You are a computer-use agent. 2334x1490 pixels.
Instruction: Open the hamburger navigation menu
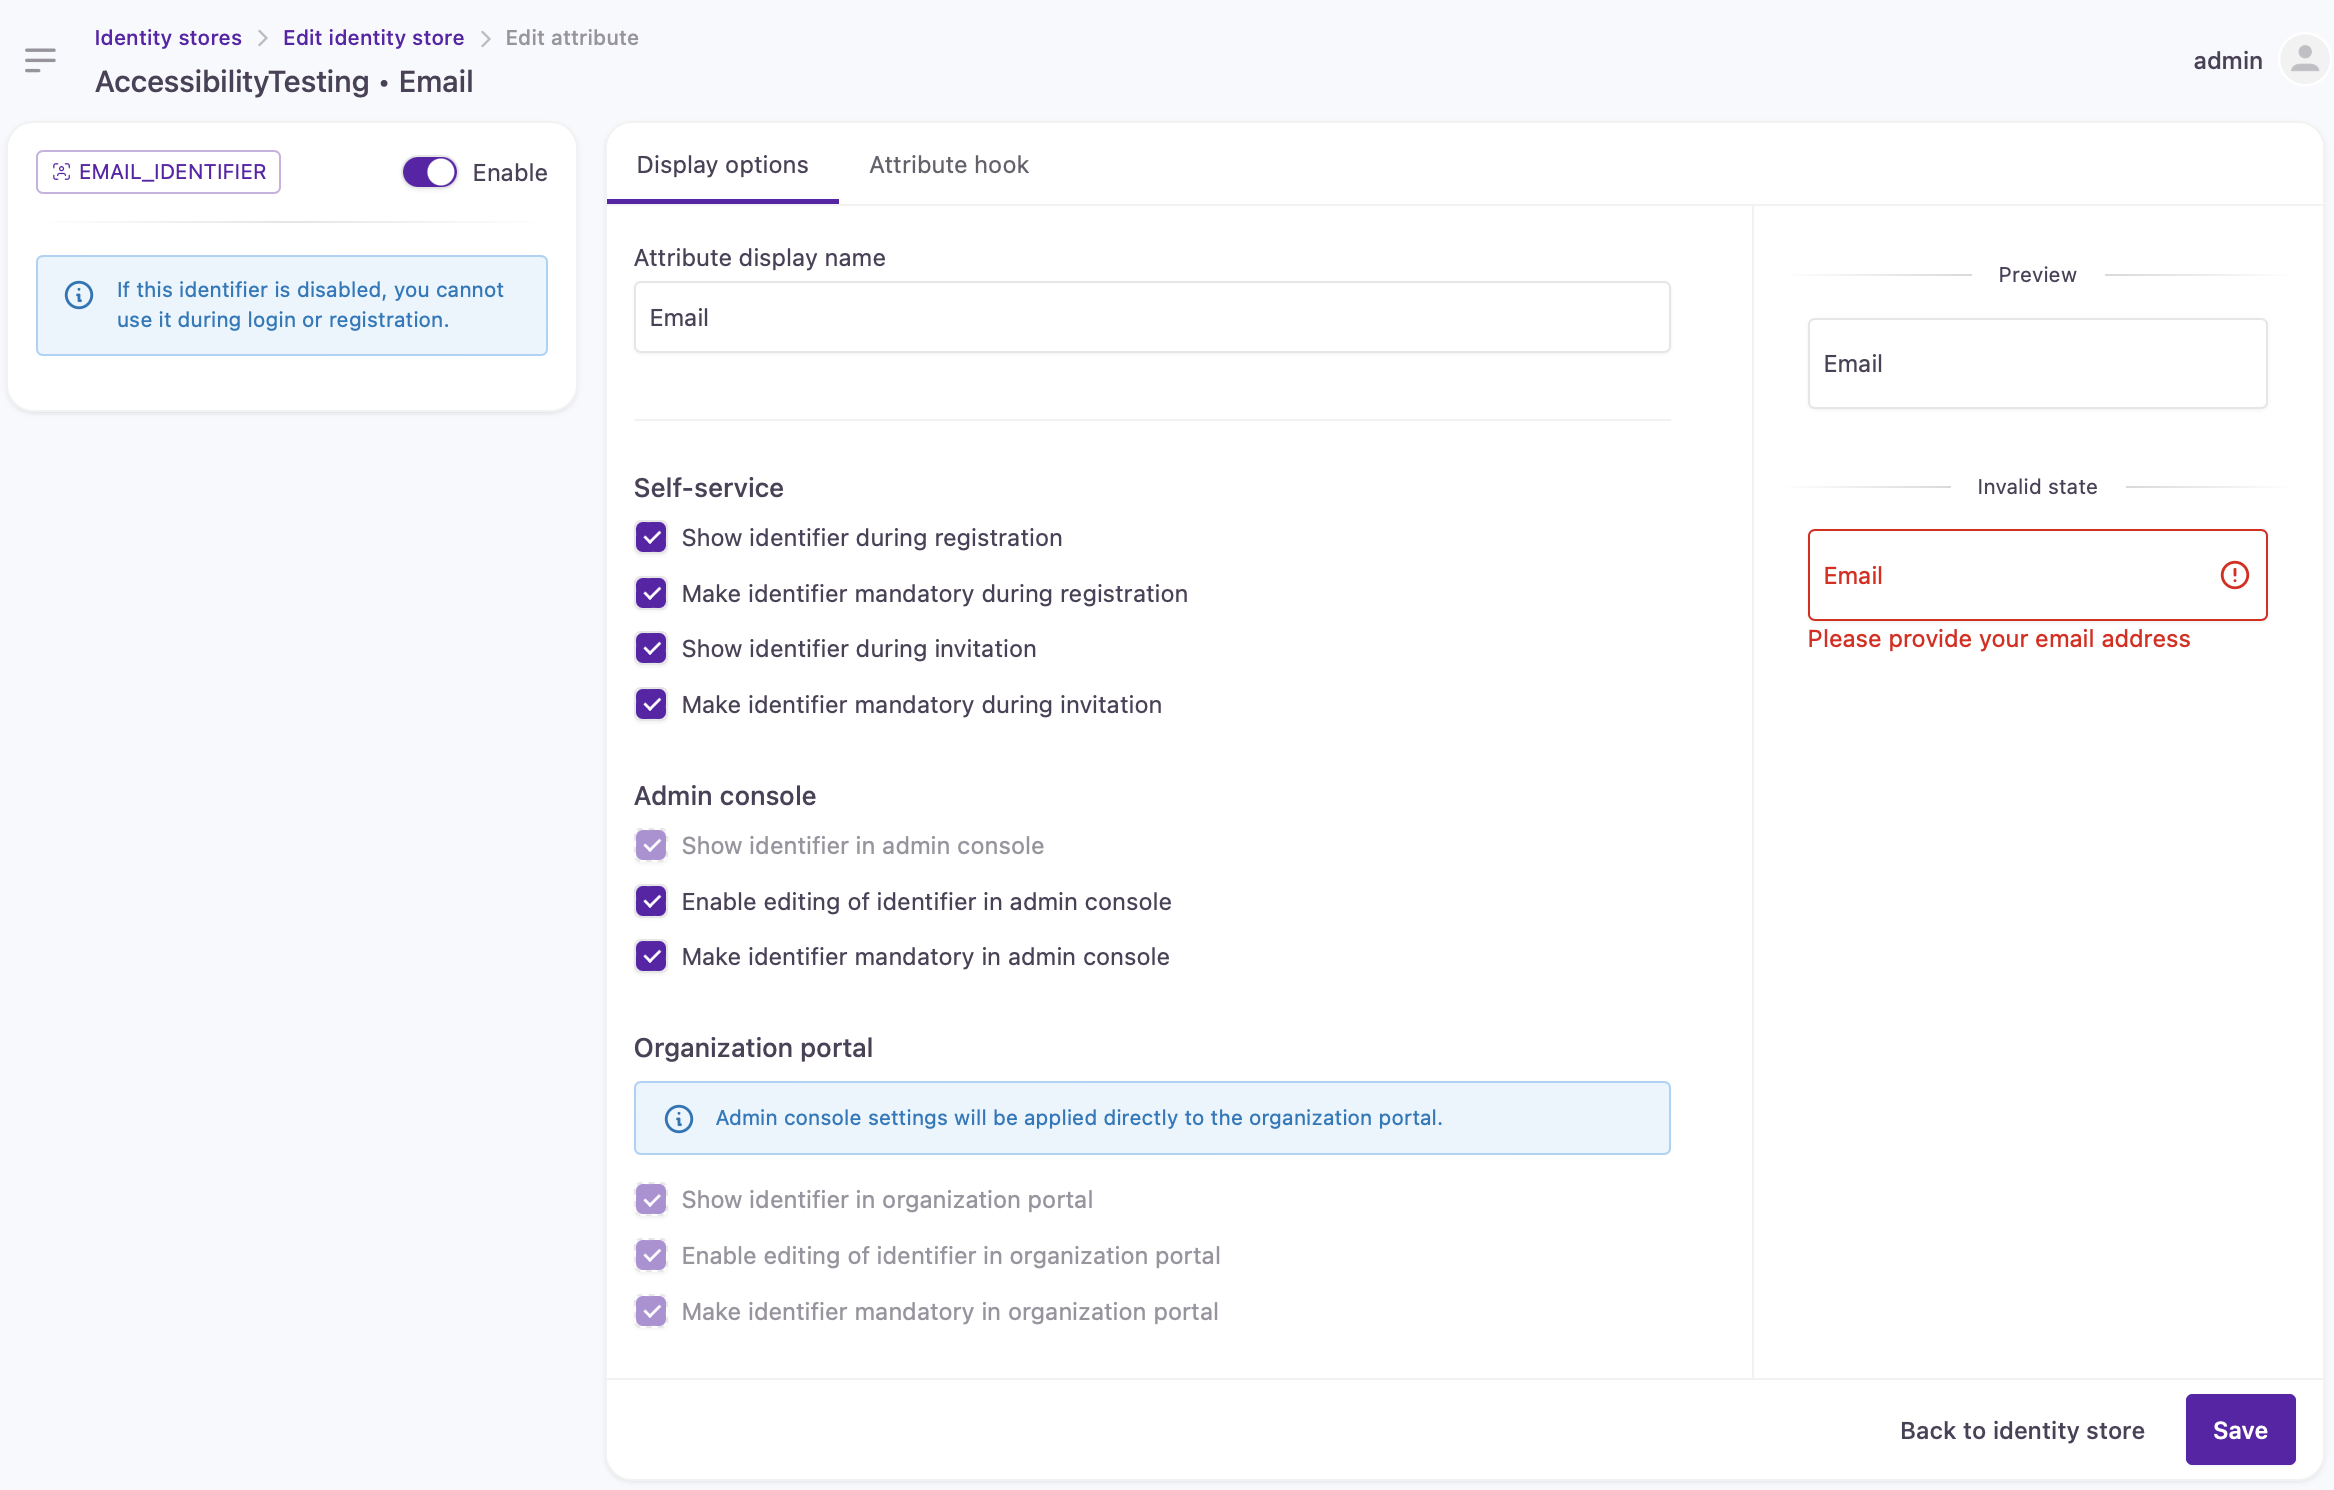point(40,60)
